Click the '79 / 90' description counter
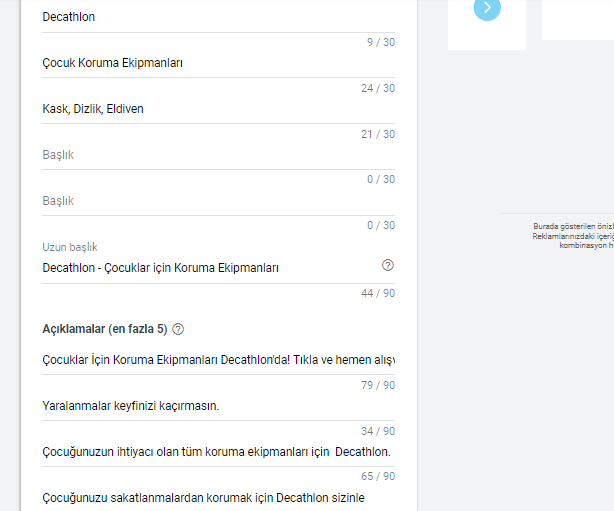Viewport: 614px width, 511px height. coord(377,385)
